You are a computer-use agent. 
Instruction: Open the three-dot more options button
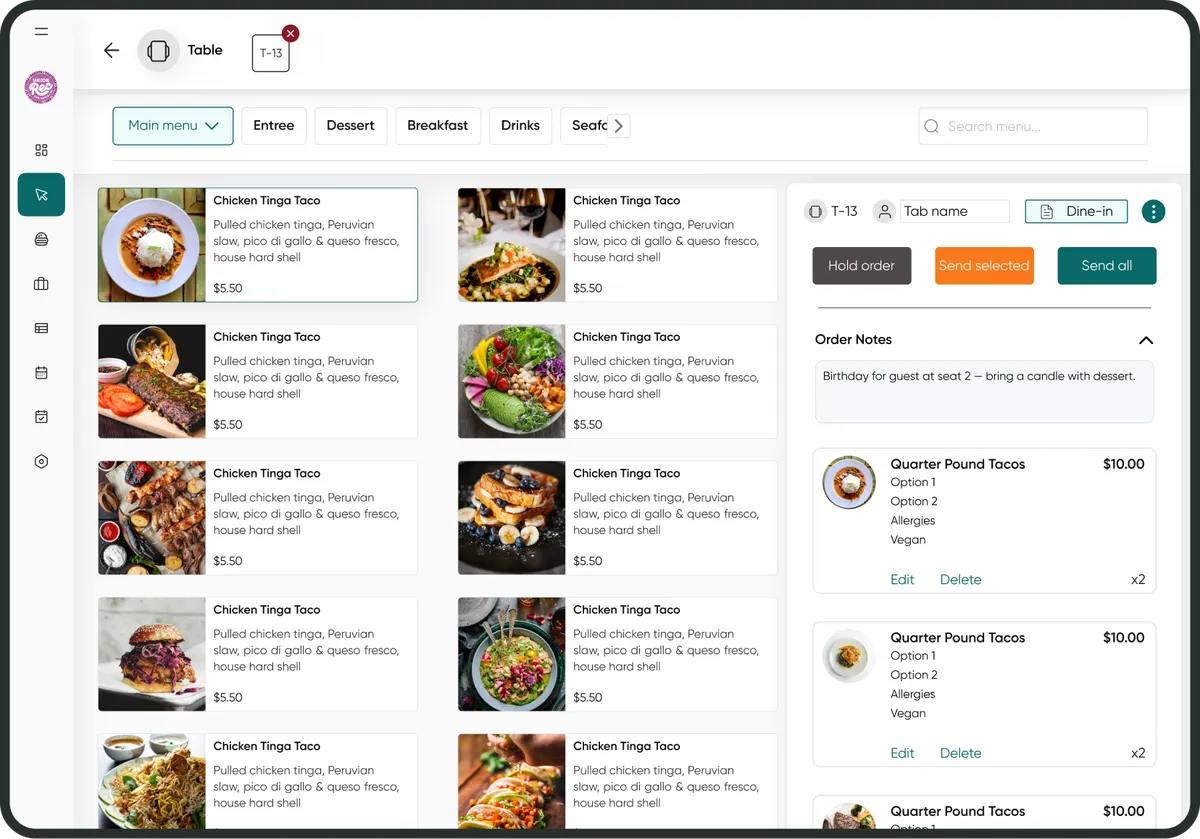(1153, 211)
